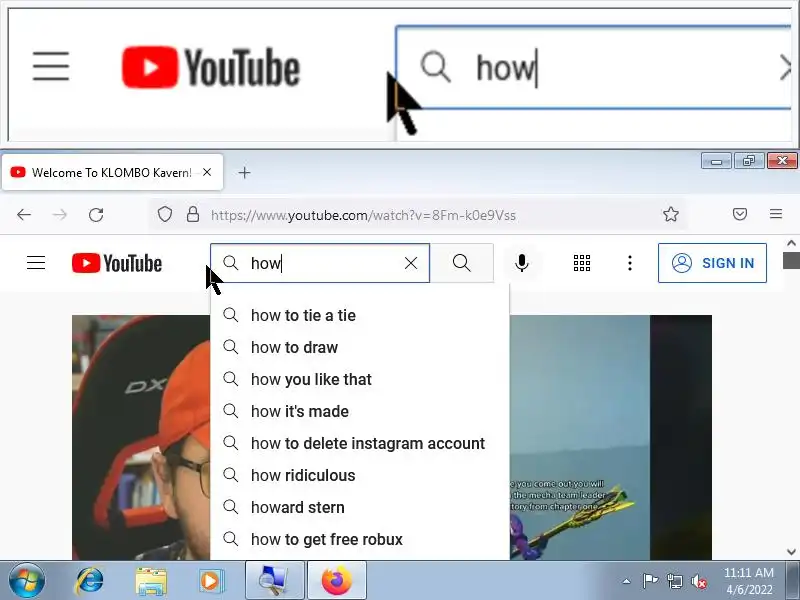
Task: Click the SIGN IN button
Action: [712, 263]
